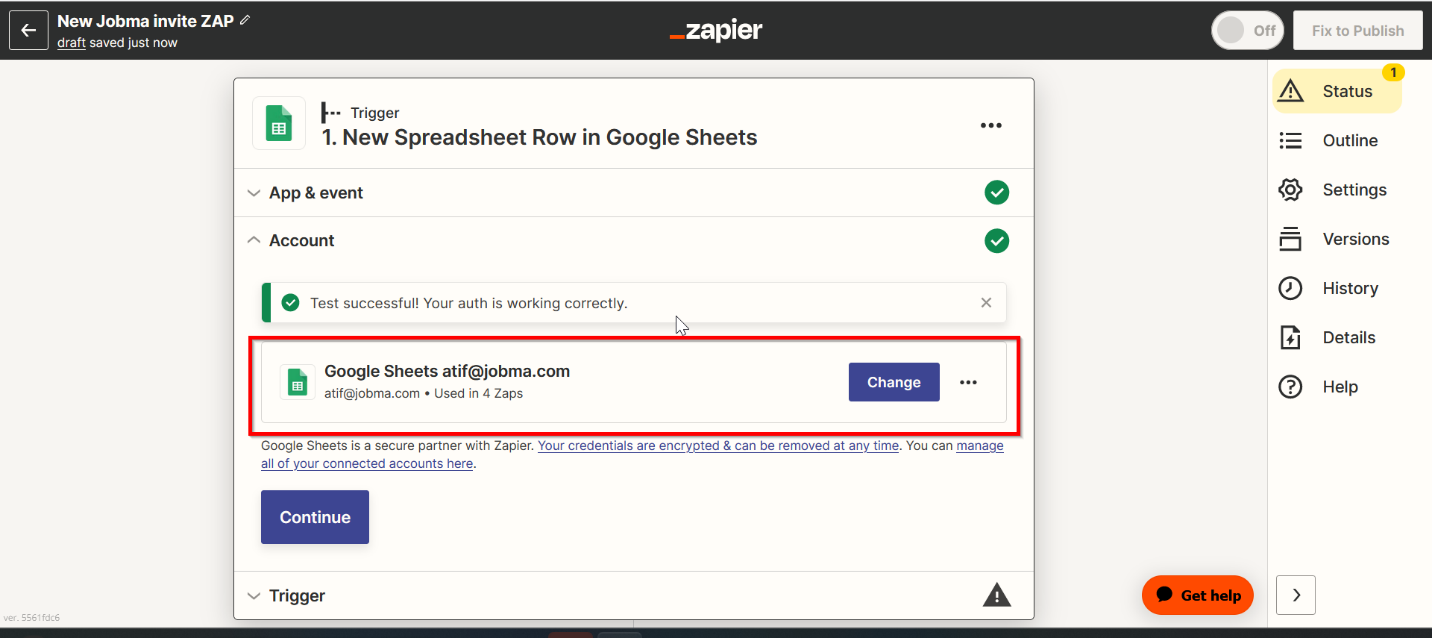Image resolution: width=1432 pixels, height=638 pixels.
Task: Click the Get help chat button
Action: 1198,595
